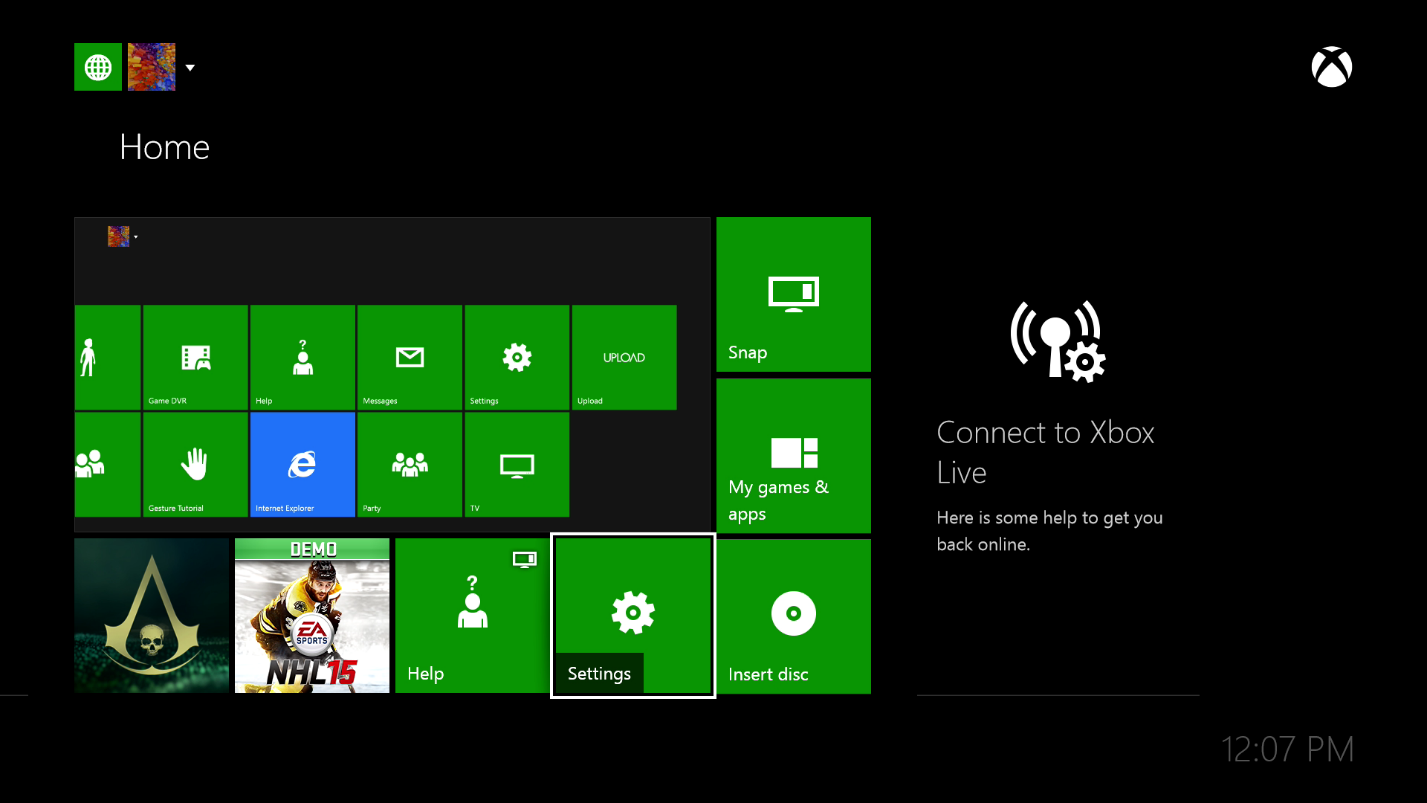Expand the profile dropdown arrow at top
Viewport: 1427px width, 803px height.
[x=190, y=68]
